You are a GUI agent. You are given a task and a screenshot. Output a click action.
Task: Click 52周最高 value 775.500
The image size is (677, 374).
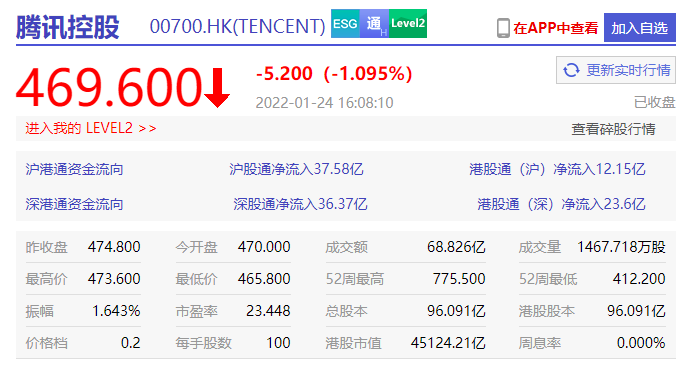[x=459, y=279]
